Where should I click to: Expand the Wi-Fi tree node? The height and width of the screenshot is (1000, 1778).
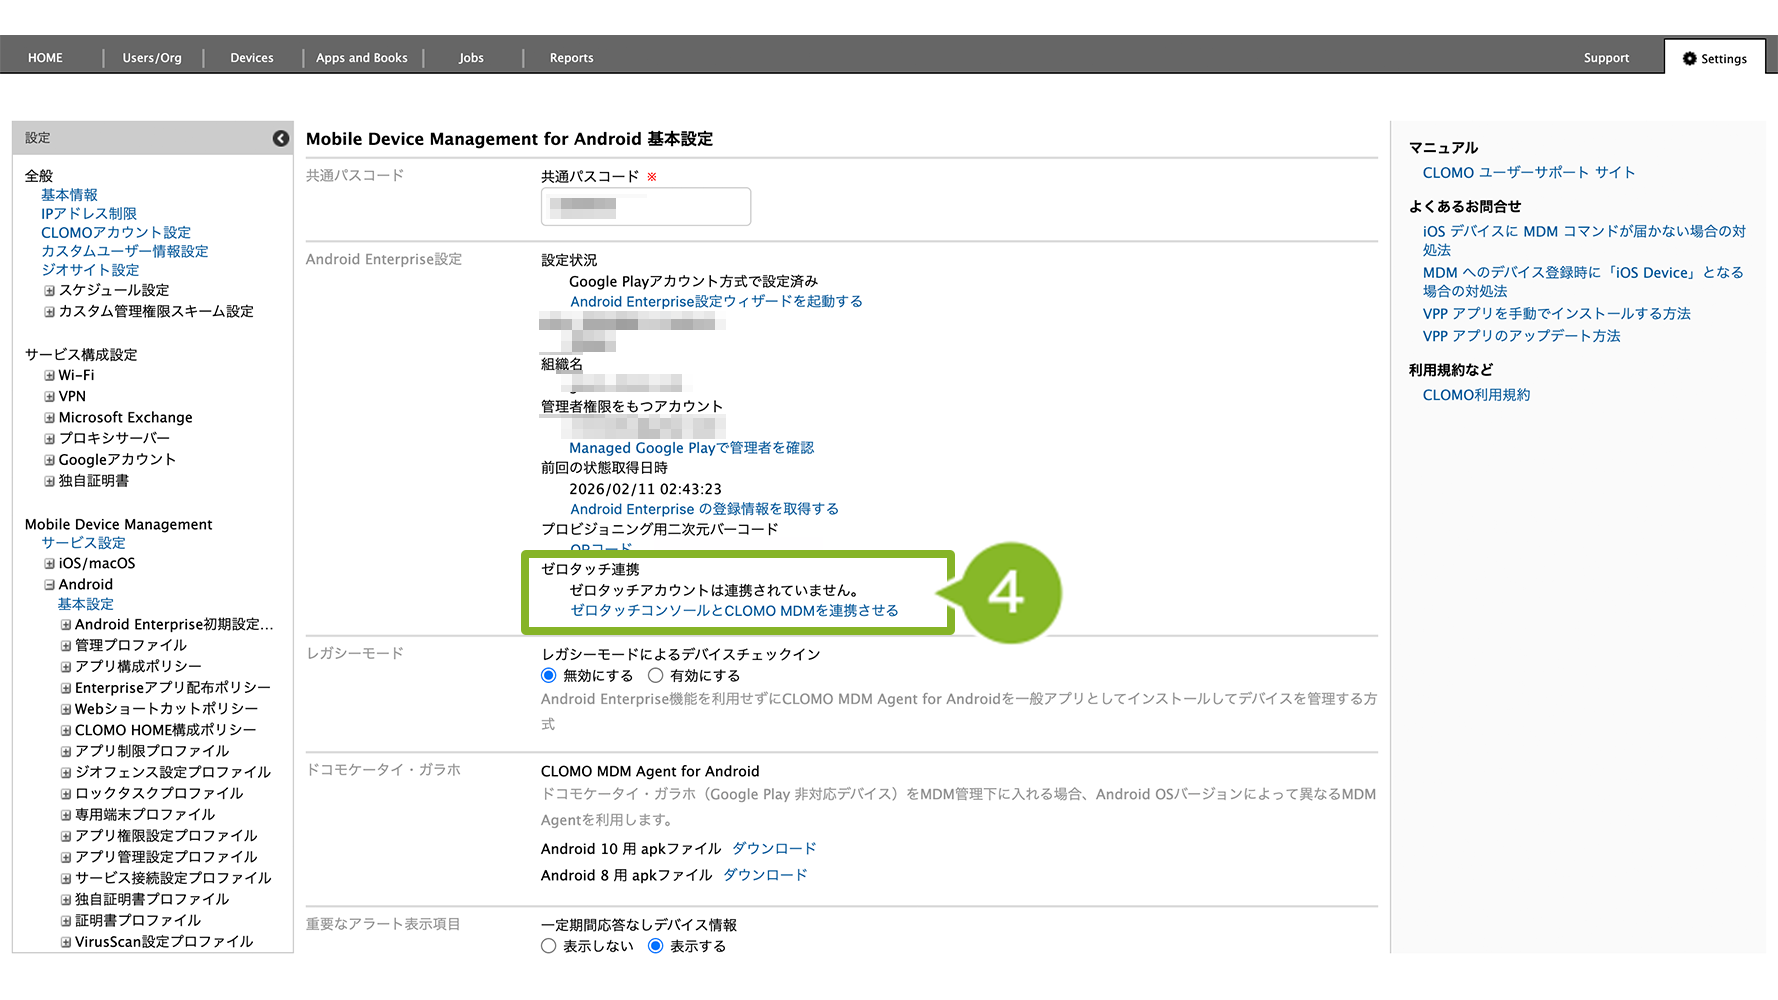tap(49, 376)
